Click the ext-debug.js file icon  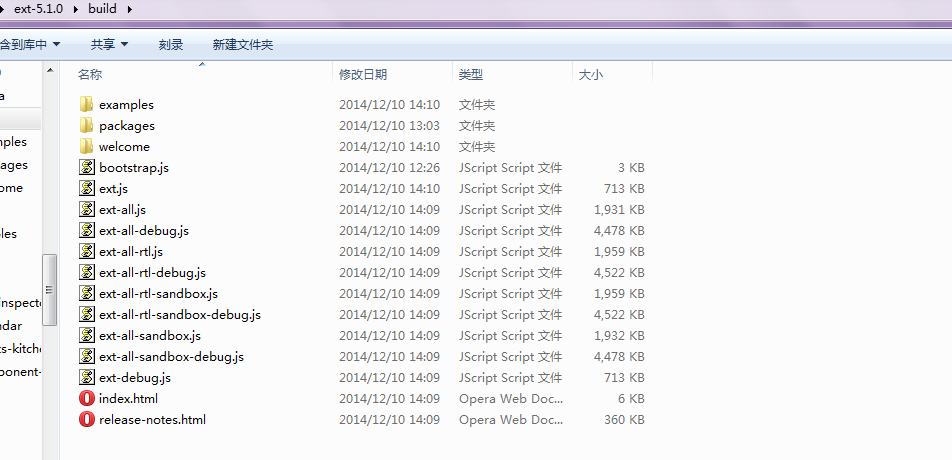point(87,377)
